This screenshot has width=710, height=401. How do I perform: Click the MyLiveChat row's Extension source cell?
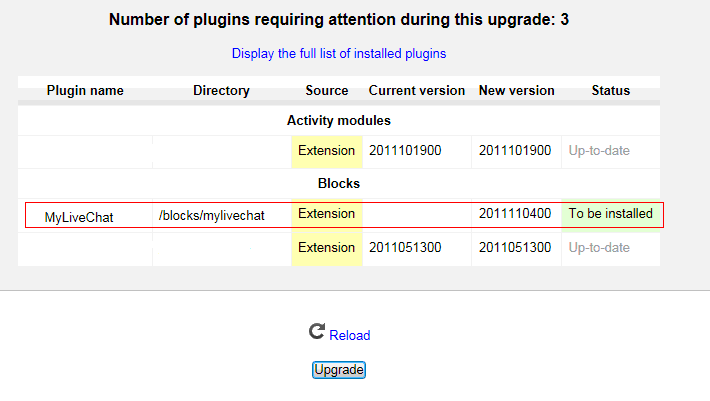click(x=327, y=214)
